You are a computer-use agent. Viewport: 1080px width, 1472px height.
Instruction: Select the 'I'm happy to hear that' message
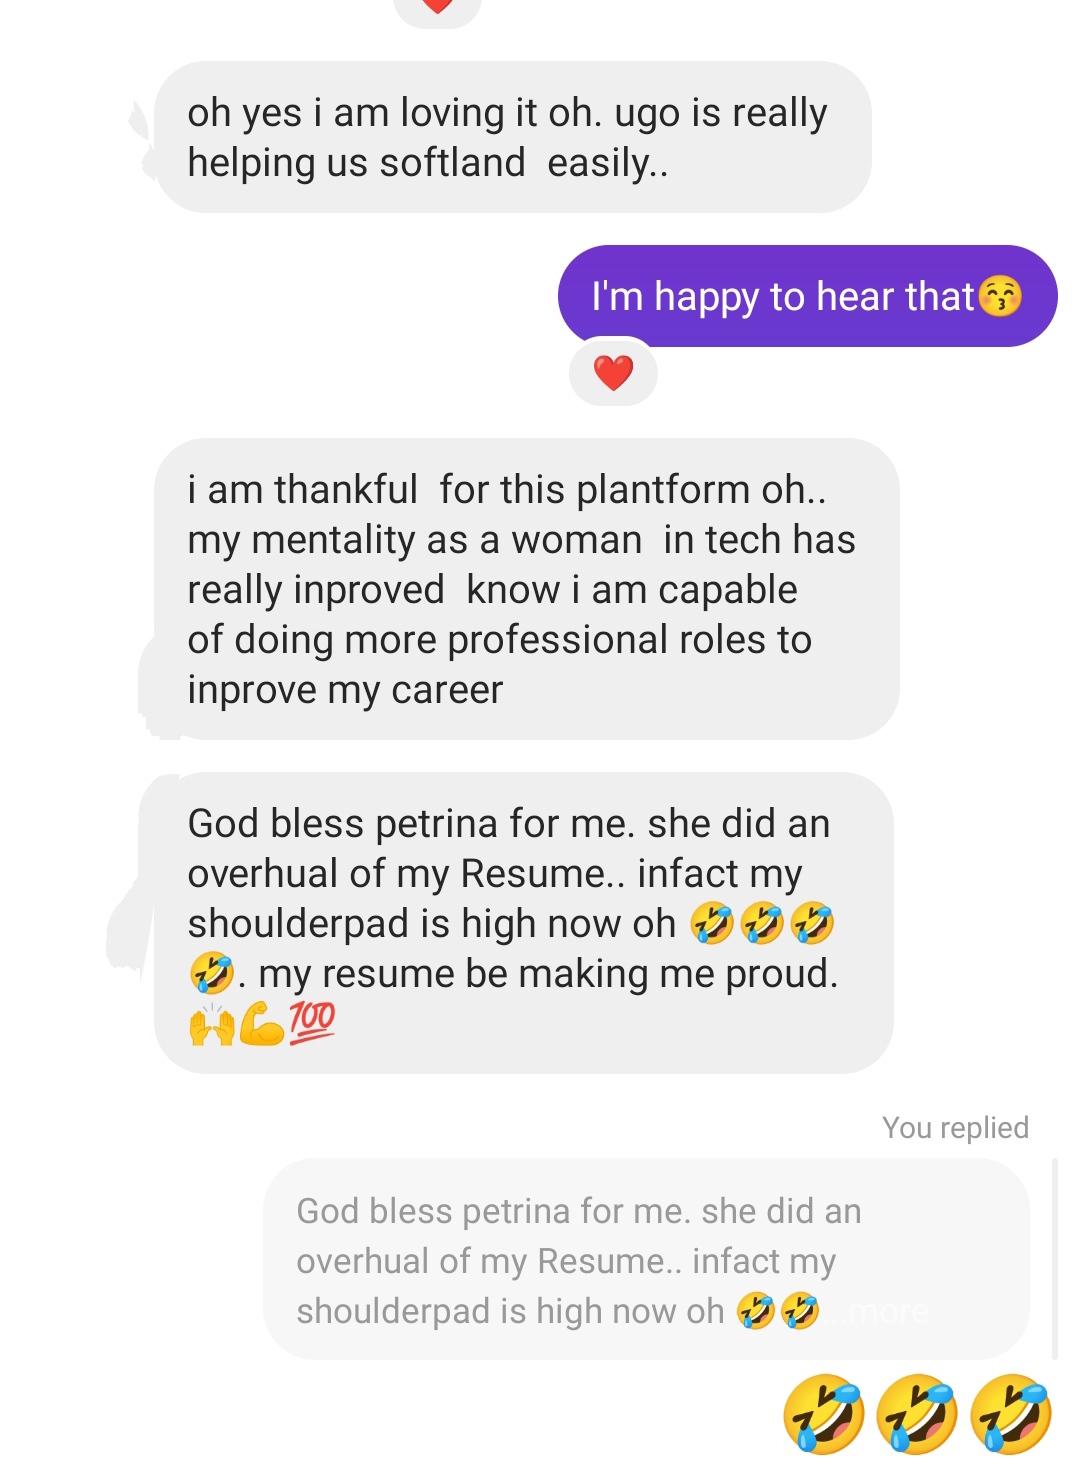(807, 296)
